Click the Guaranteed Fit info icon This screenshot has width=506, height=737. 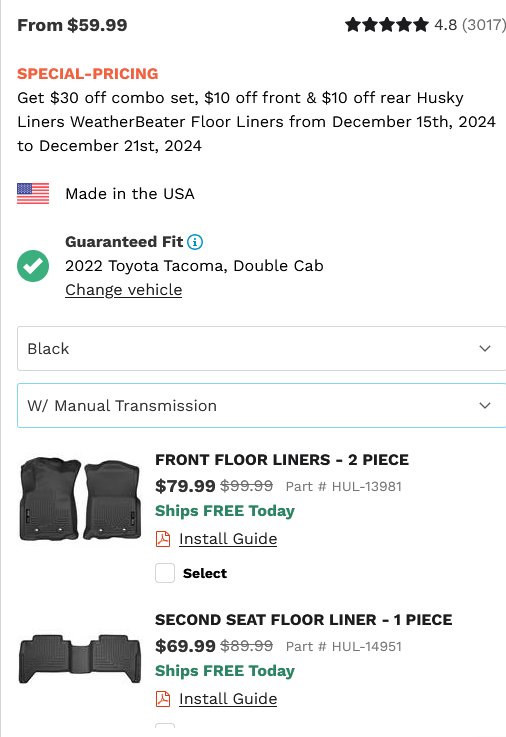195,242
